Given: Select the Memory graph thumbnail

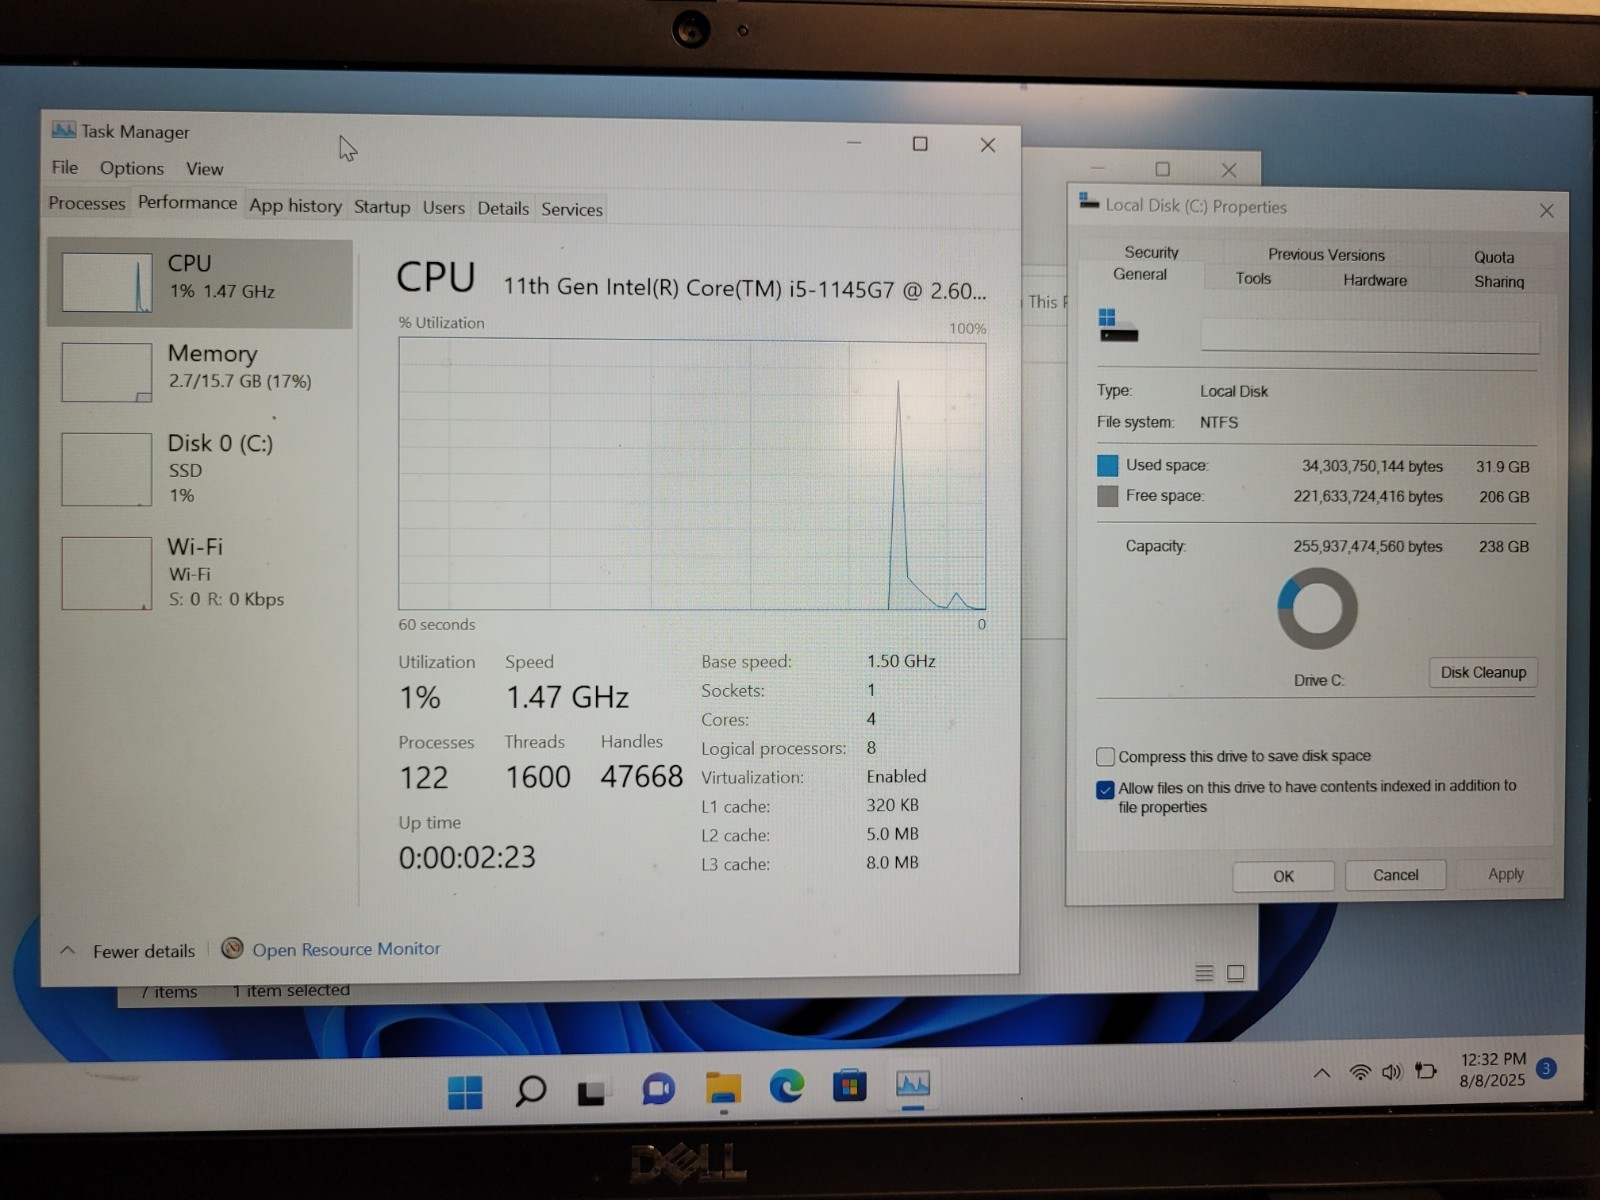Looking at the screenshot, I should pos(107,372).
